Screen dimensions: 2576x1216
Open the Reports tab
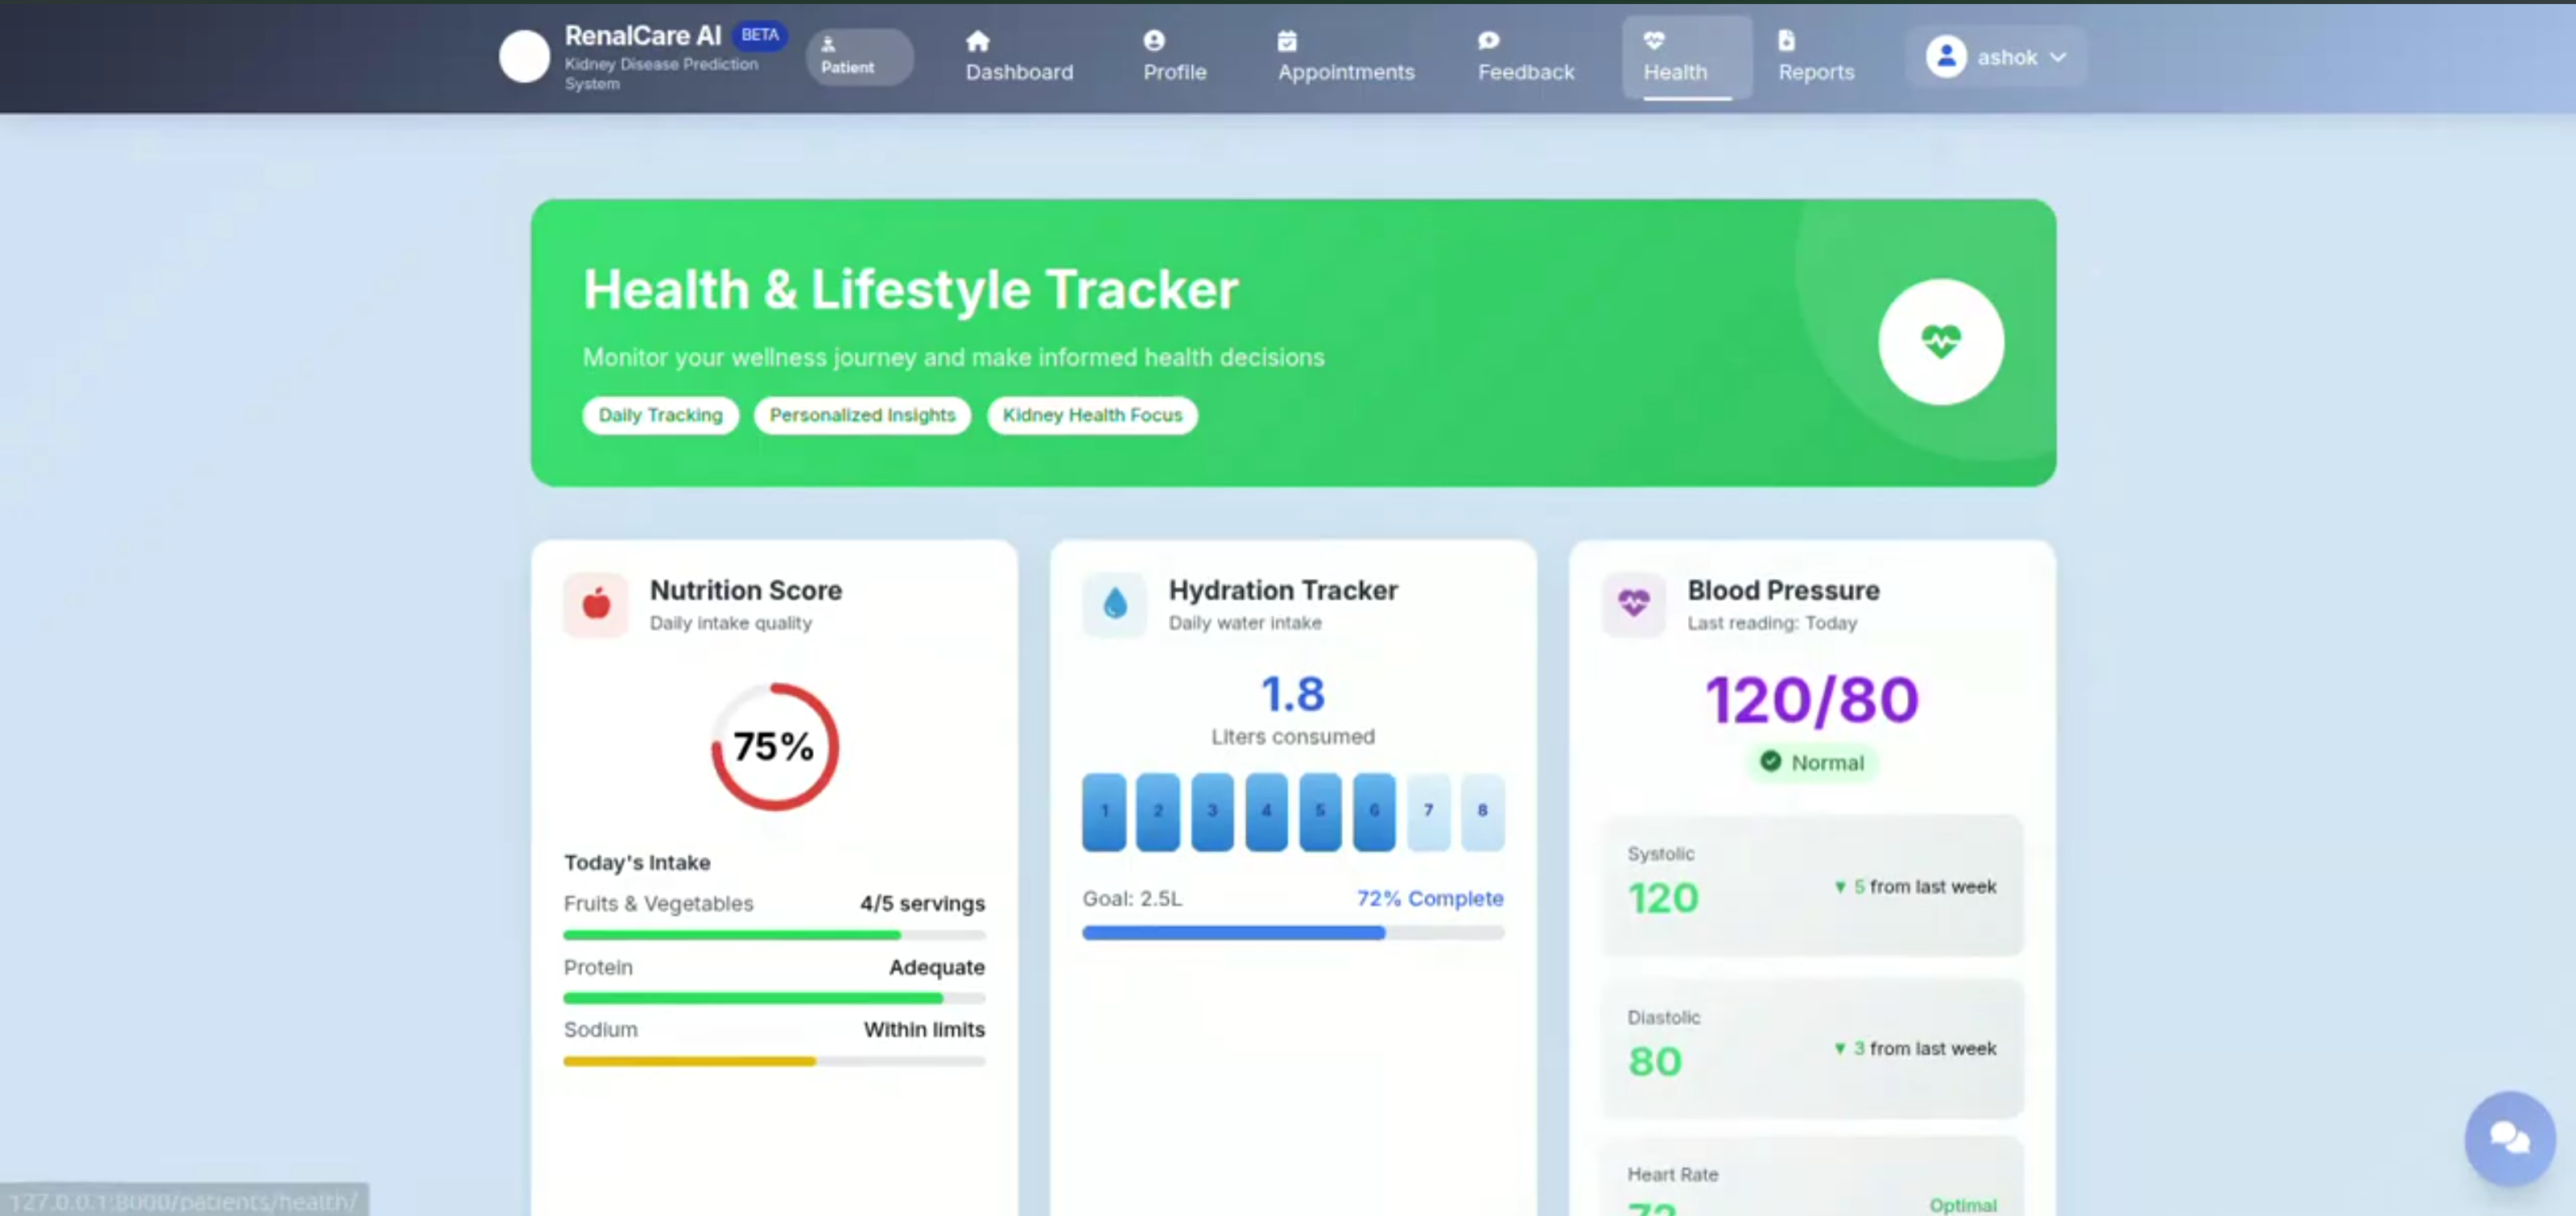(1816, 57)
